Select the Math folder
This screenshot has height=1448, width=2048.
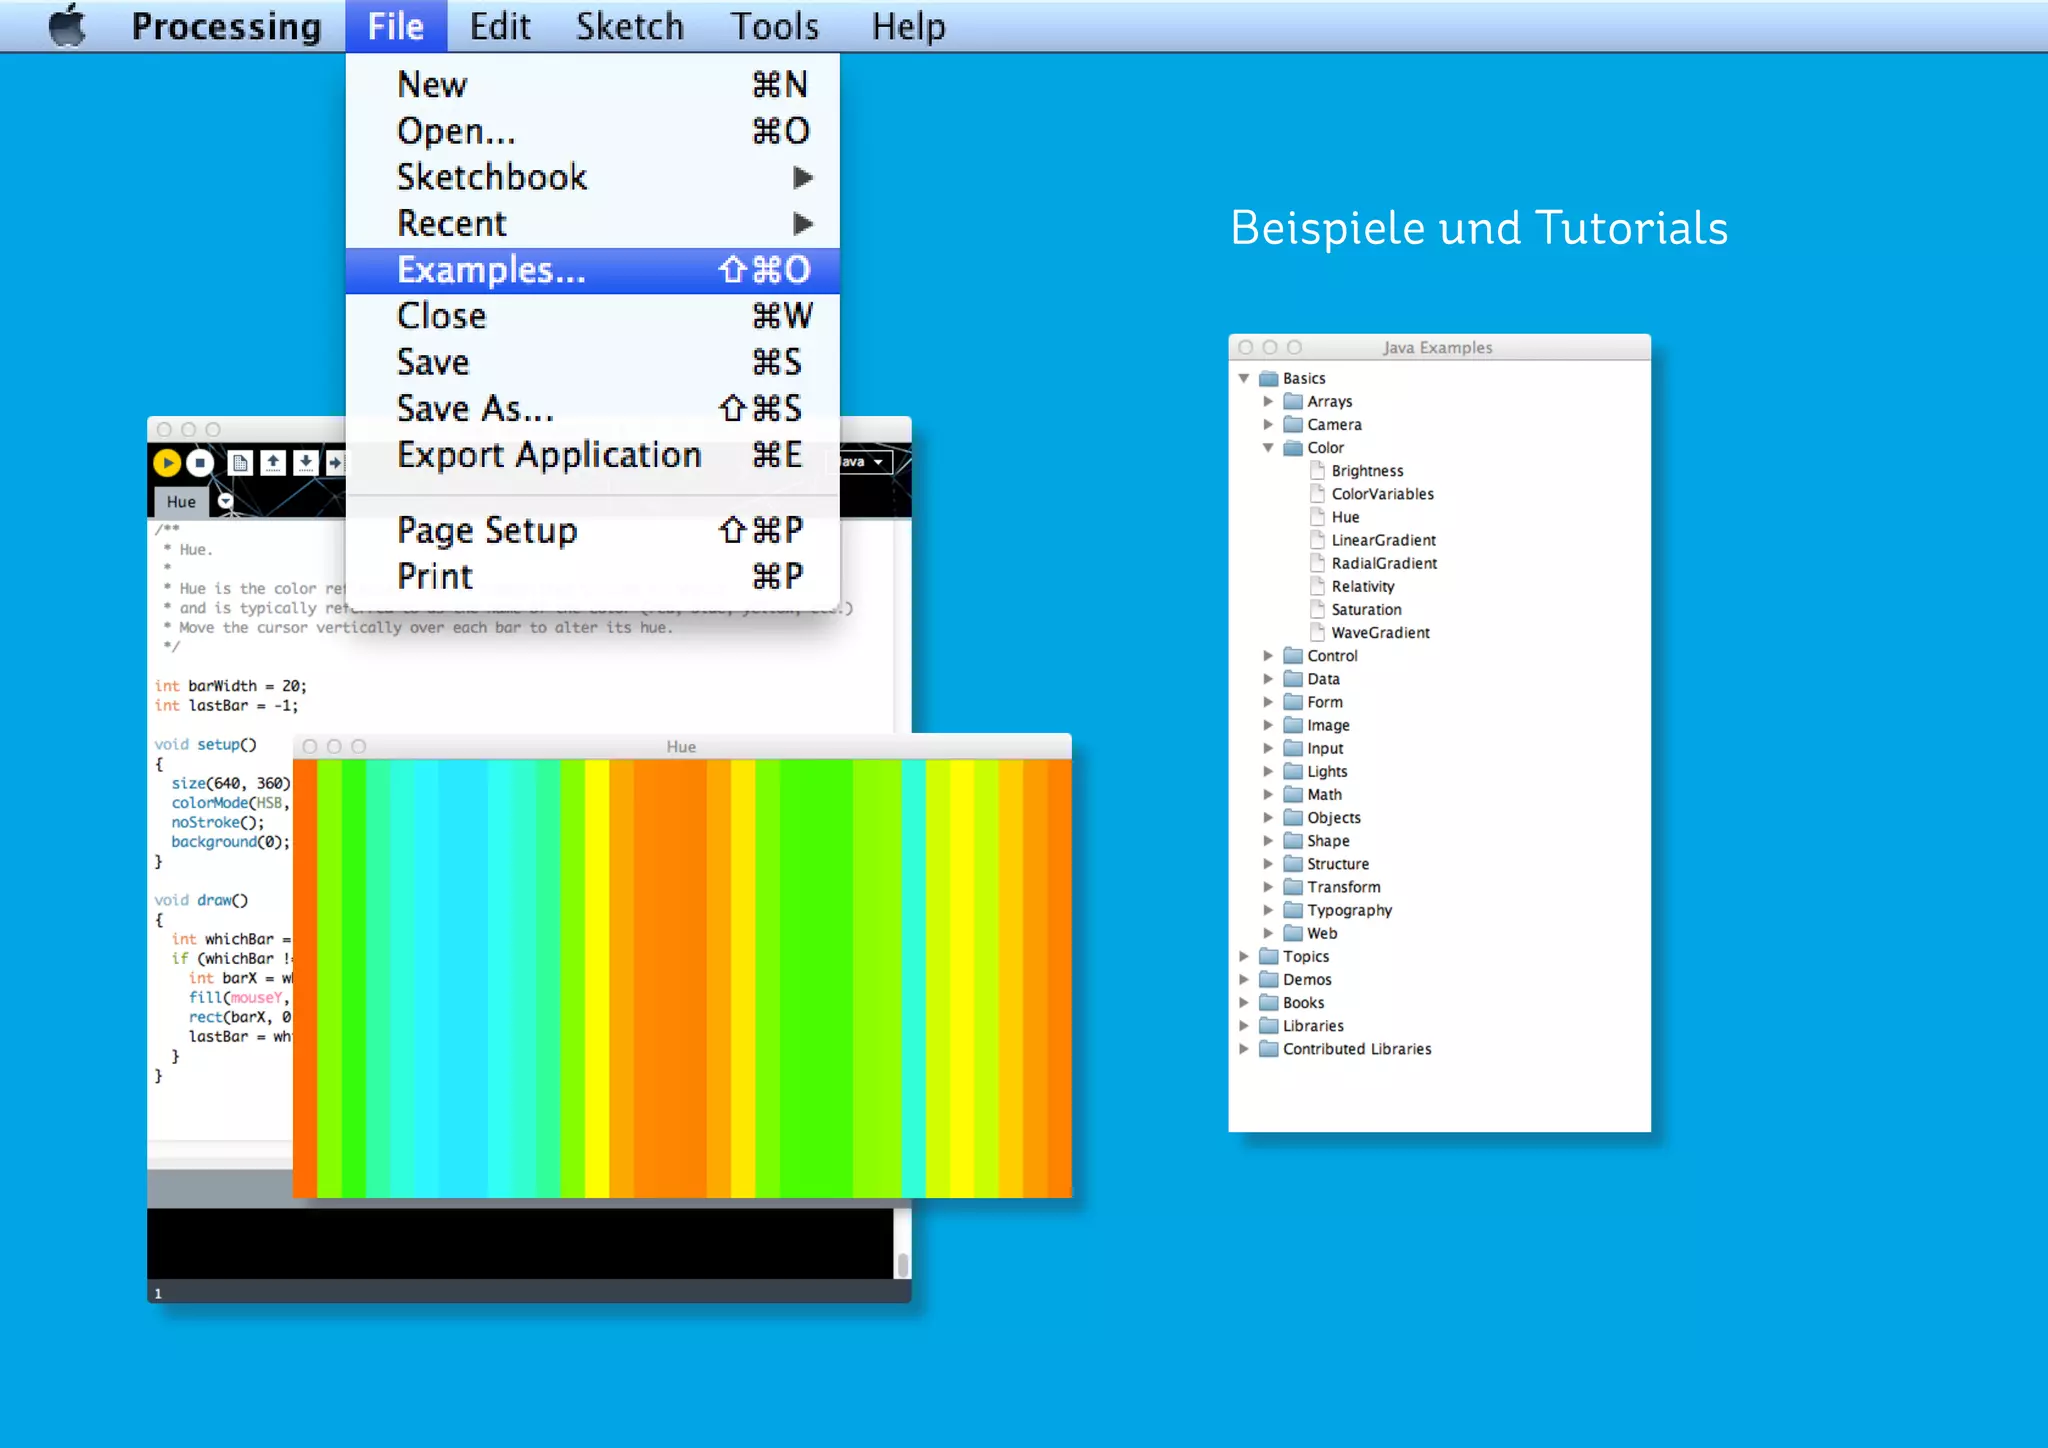(x=1313, y=794)
